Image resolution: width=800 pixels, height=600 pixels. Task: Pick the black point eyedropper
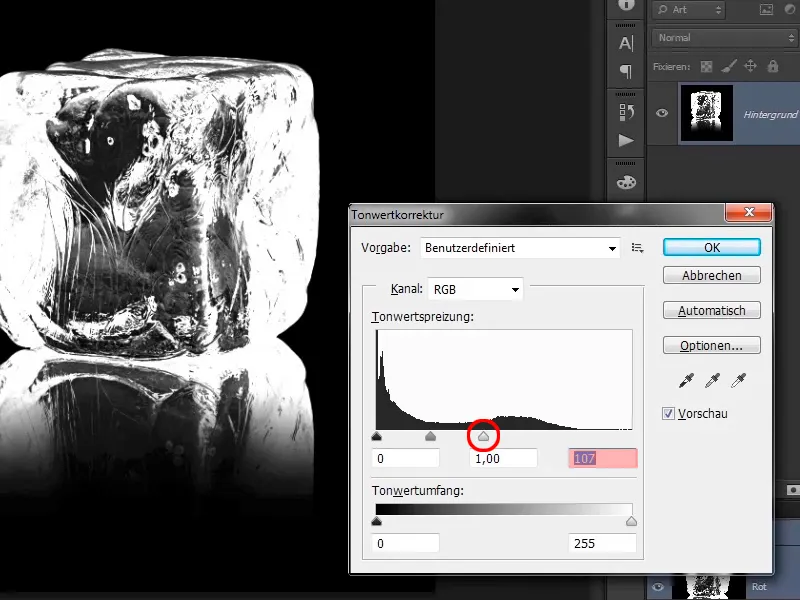pos(686,380)
